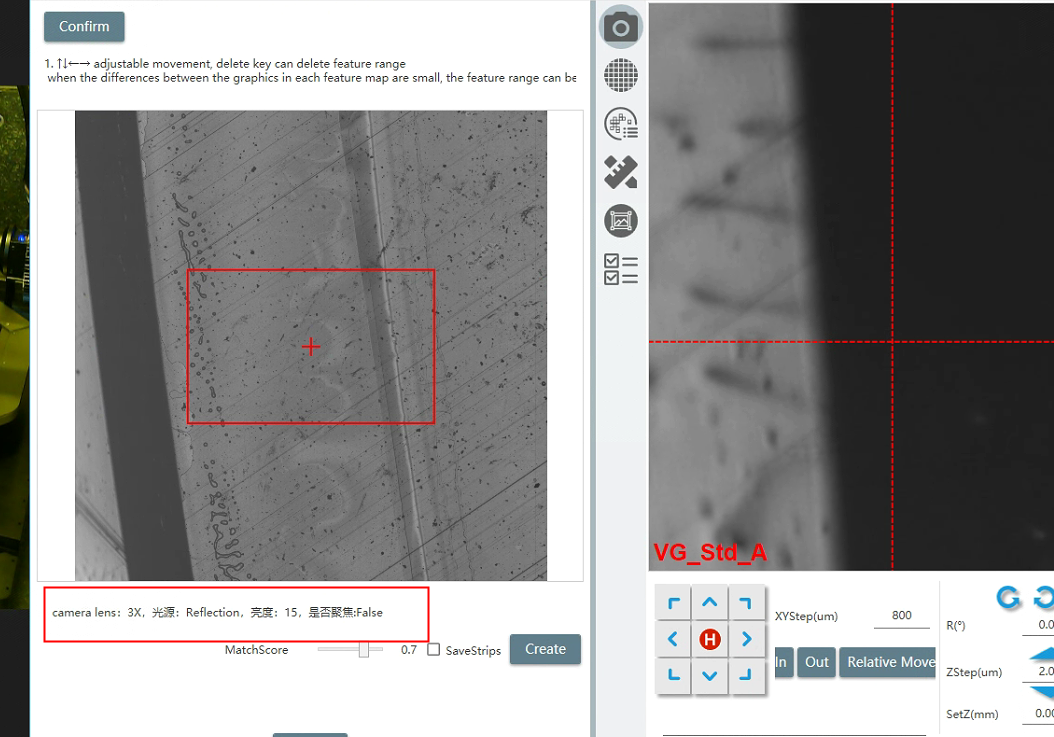Jog stage diagonally up-right with corner arrow
This screenshot has width=1054, height=737.
(746, 603)
